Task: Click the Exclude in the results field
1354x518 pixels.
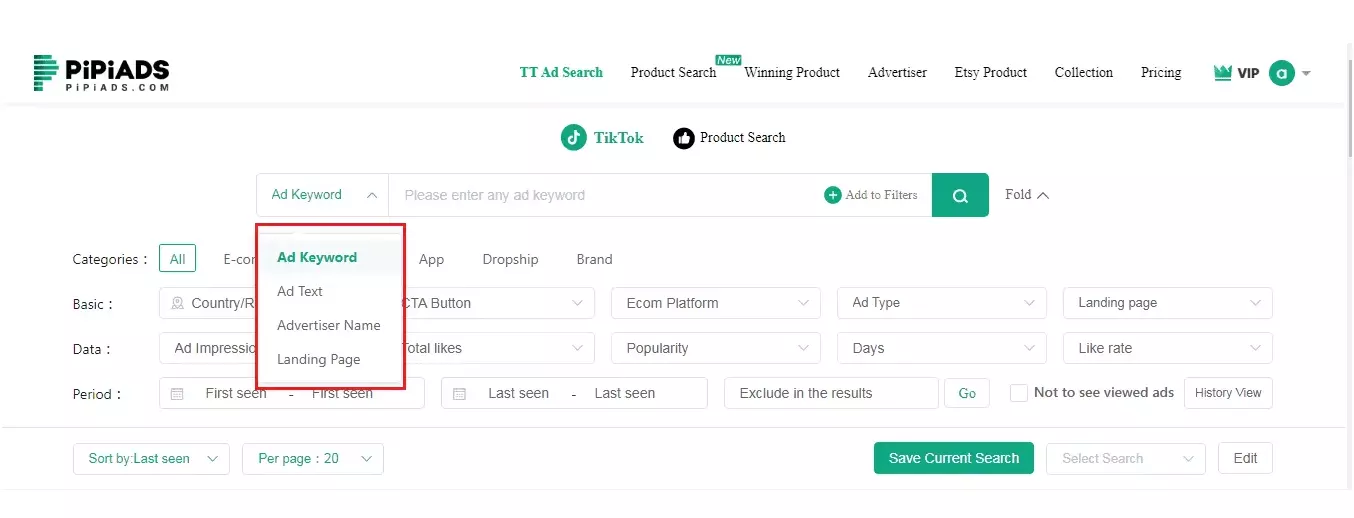Action: (831, 393)
